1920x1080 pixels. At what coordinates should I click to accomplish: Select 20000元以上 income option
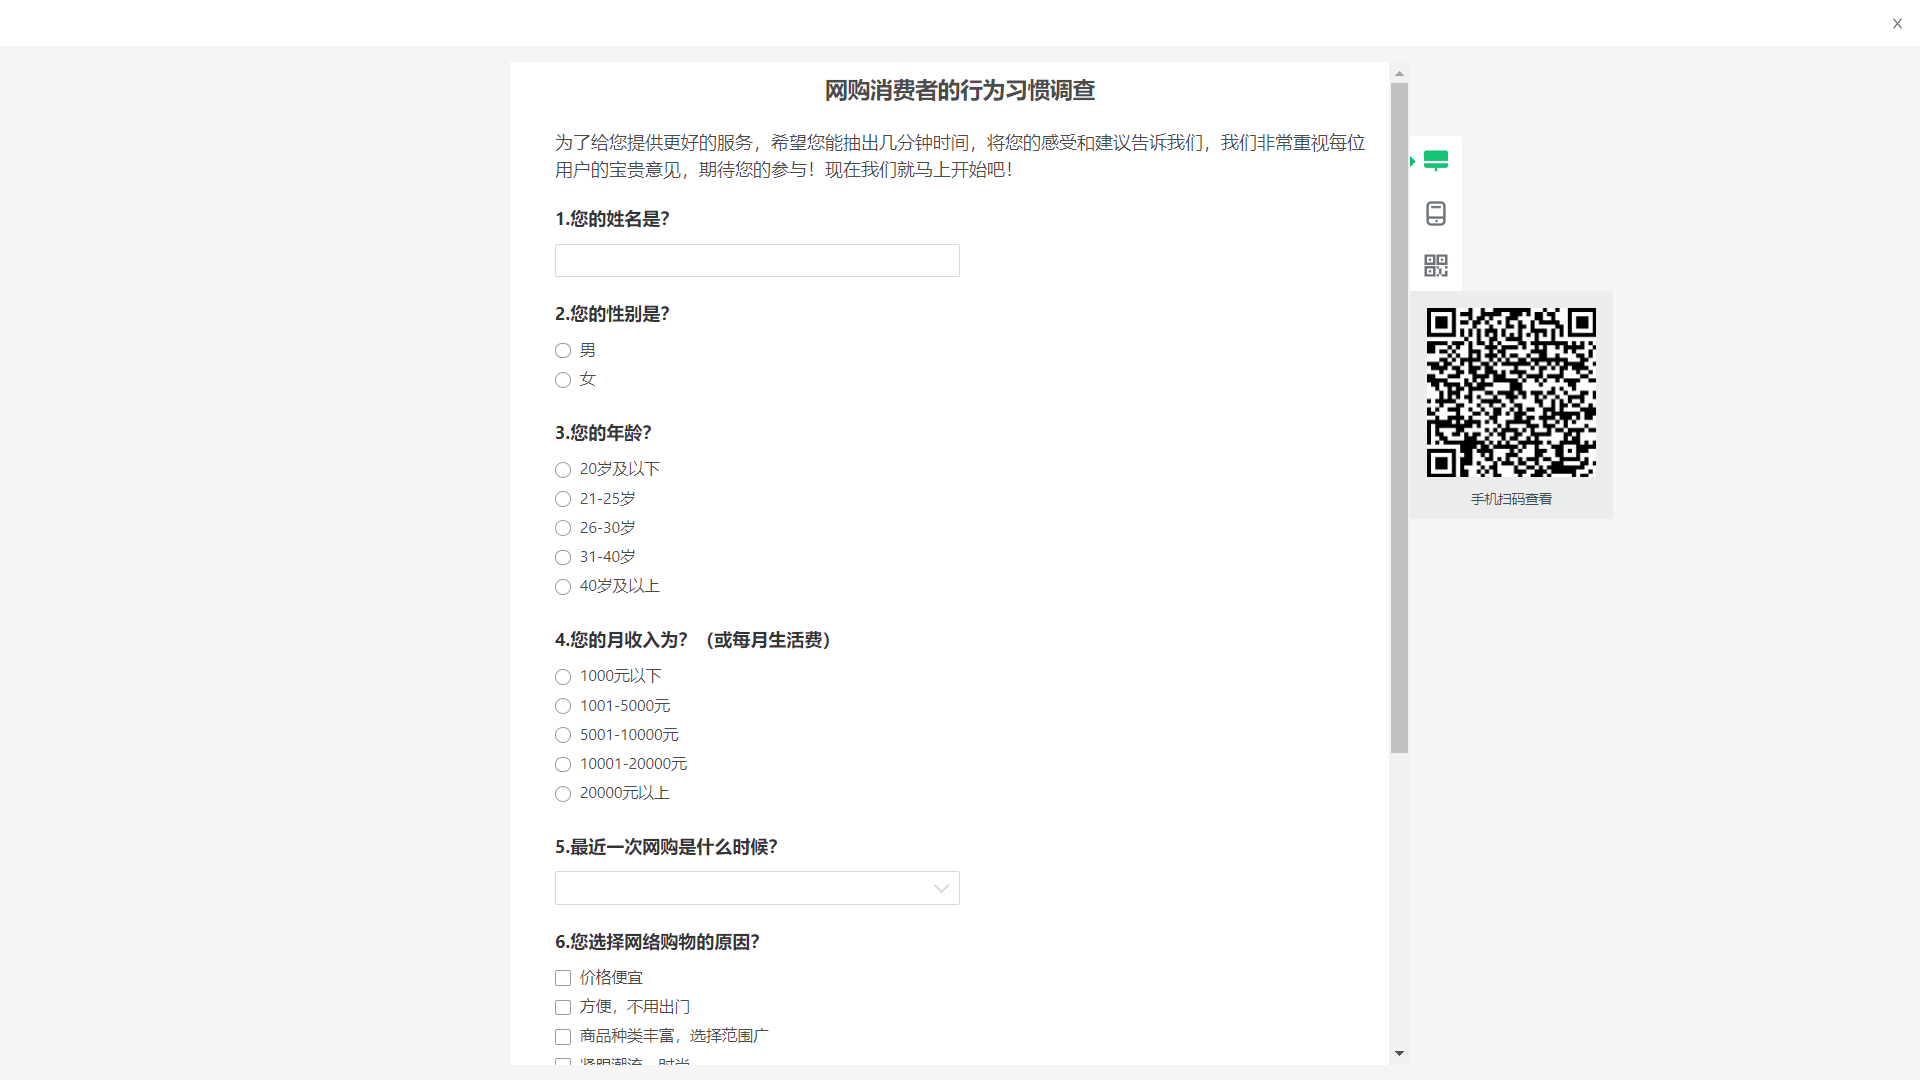pyautogui.click(x=563, y=794)
